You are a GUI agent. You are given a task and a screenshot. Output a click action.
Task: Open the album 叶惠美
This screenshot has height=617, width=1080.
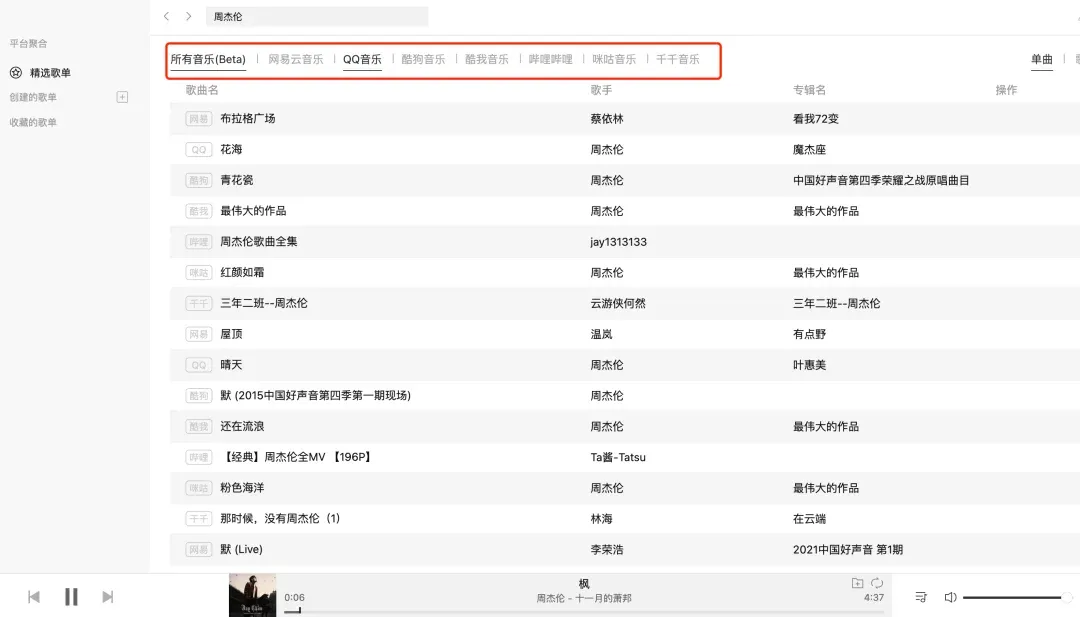coord(809,364)
